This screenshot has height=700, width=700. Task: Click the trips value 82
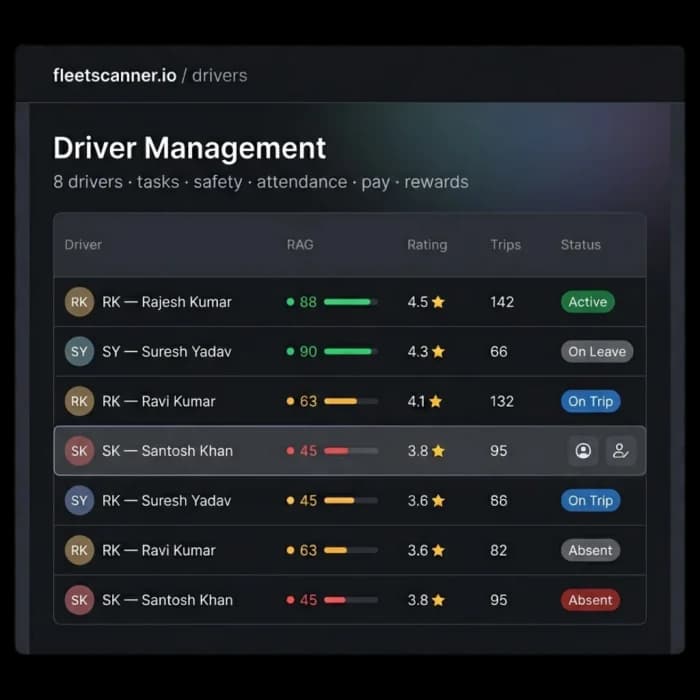pos(499,550)
